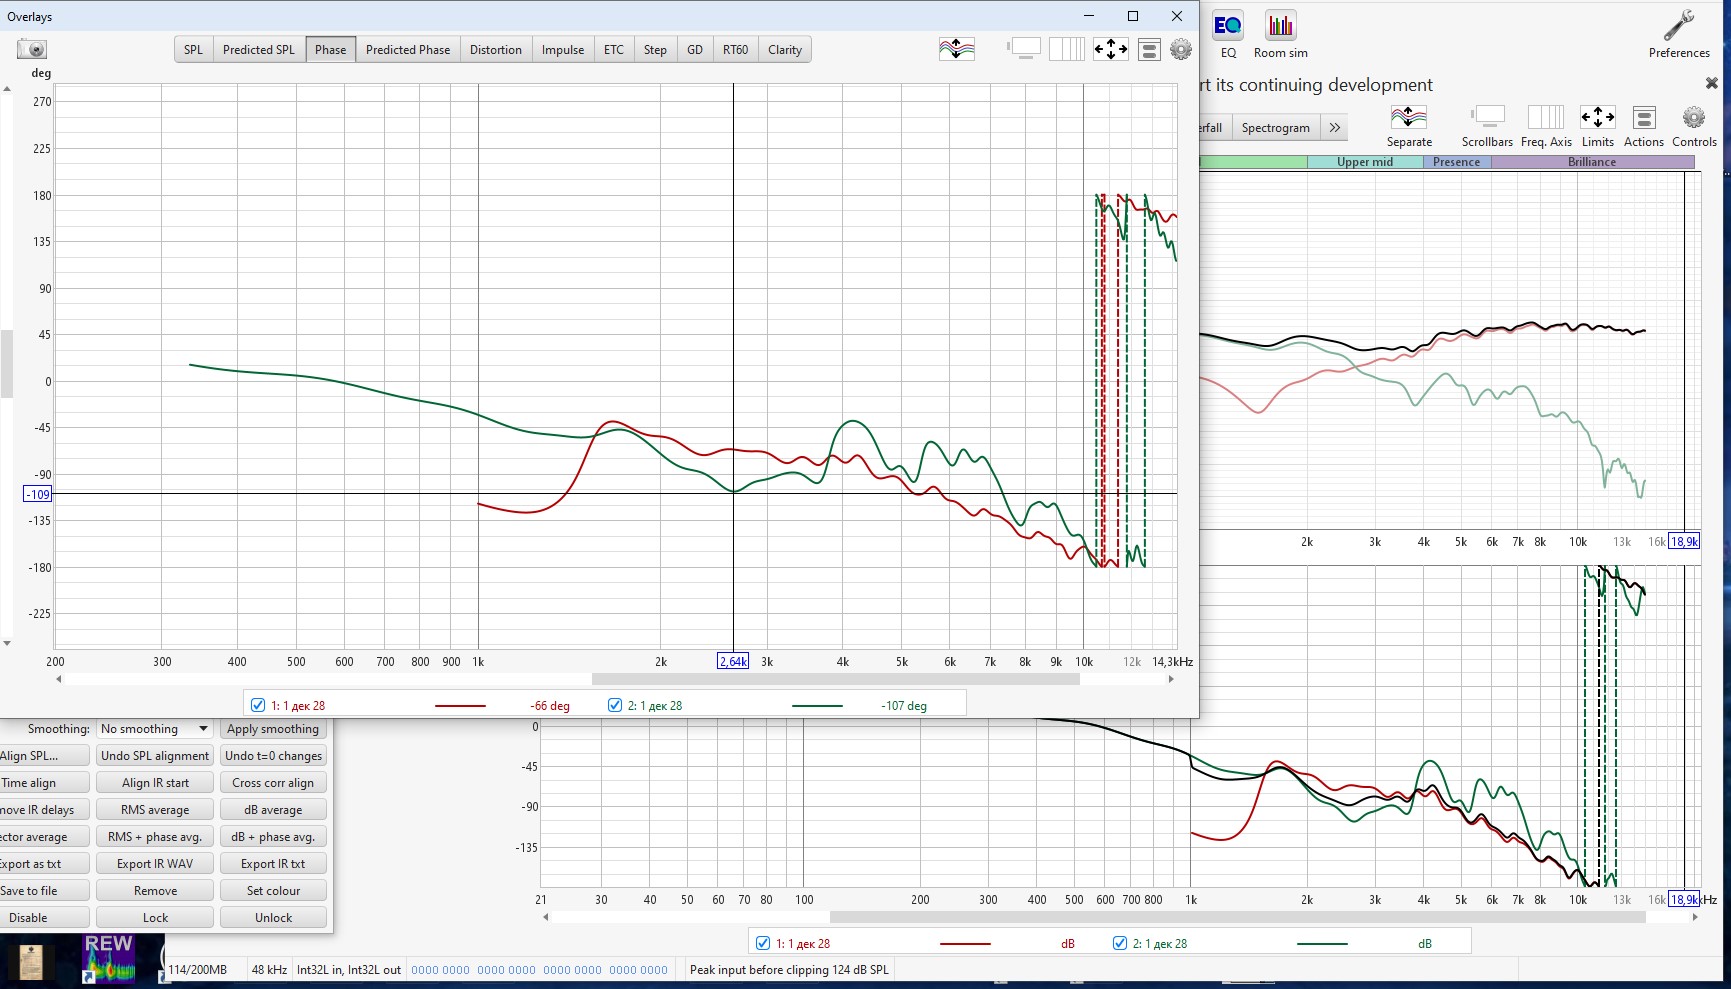Click Undo SPL alignment button
1731x989 pixels.
coord(155,756)
